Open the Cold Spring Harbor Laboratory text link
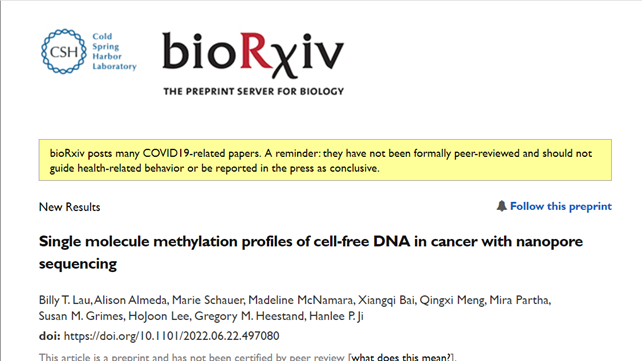The image size is (642, 361). pyautogui.click(x=114, y=52)
